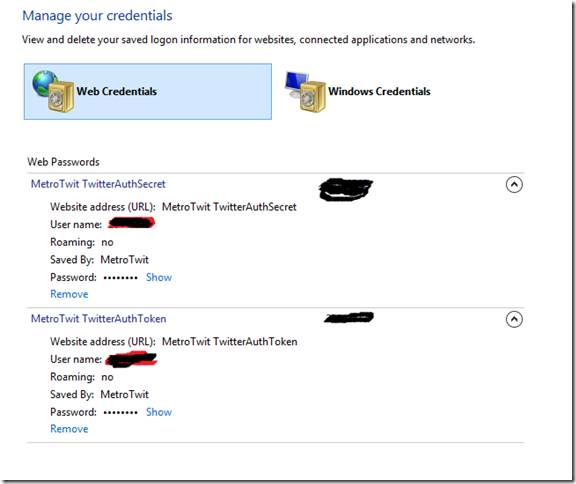576x484 pixels.
Task: Click the TwitterAuthToken Website address URL value
Action: click(230, 342)
